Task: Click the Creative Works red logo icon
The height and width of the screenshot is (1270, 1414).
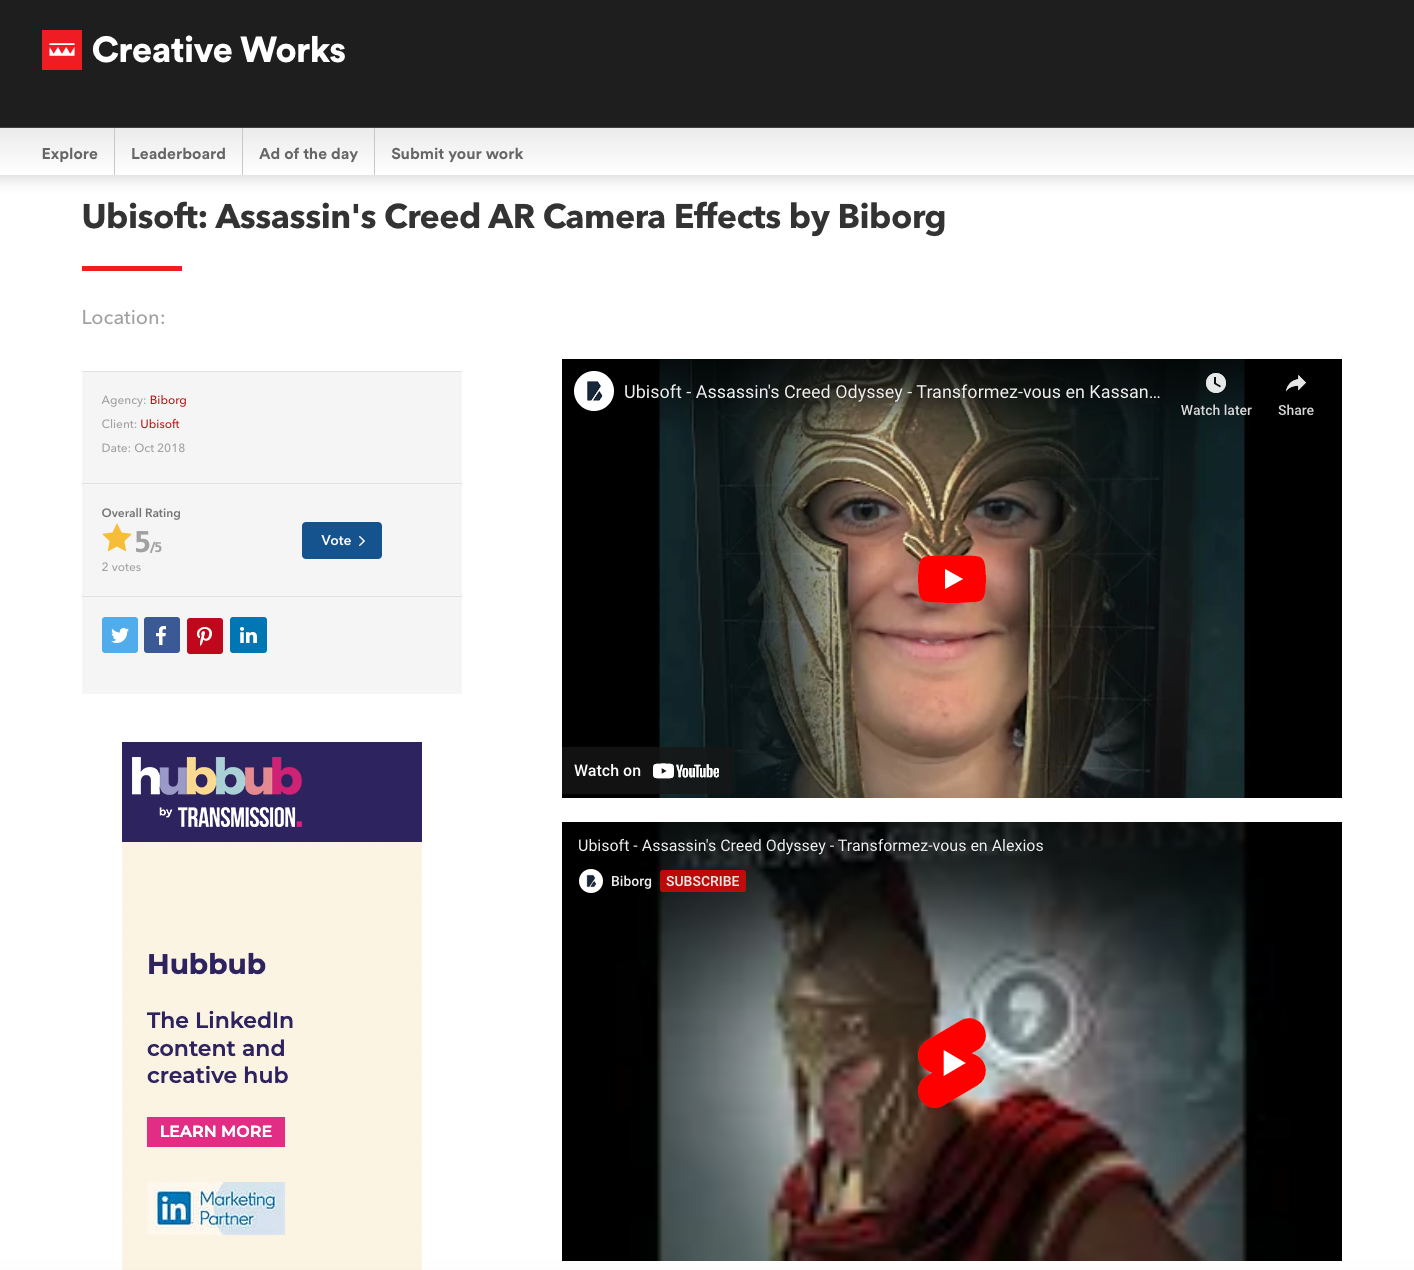Action: [x=62, y=50]
